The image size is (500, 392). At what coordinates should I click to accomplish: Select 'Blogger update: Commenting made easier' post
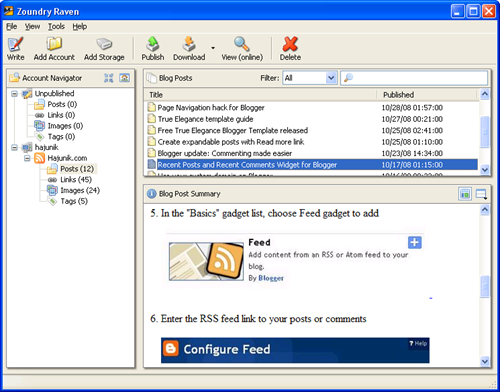coord(225,153)
